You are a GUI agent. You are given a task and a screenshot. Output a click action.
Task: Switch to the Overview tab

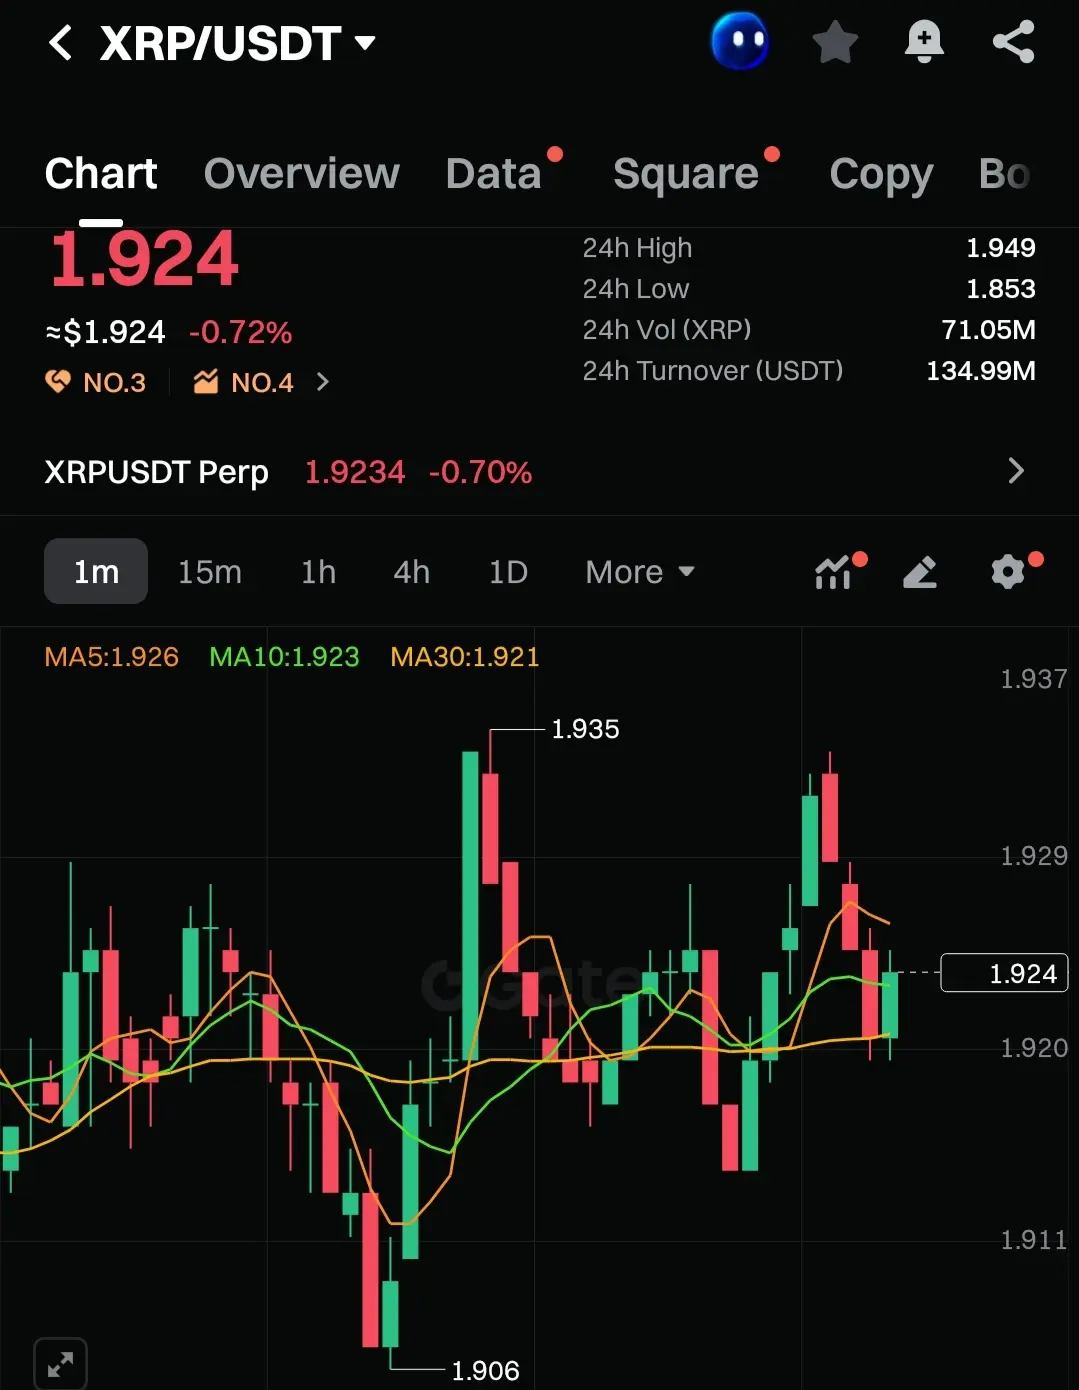[302, 174]
